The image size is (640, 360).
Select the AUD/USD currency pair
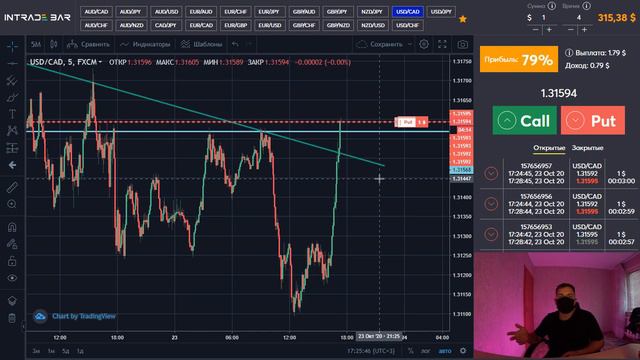(x=167, y=12)
